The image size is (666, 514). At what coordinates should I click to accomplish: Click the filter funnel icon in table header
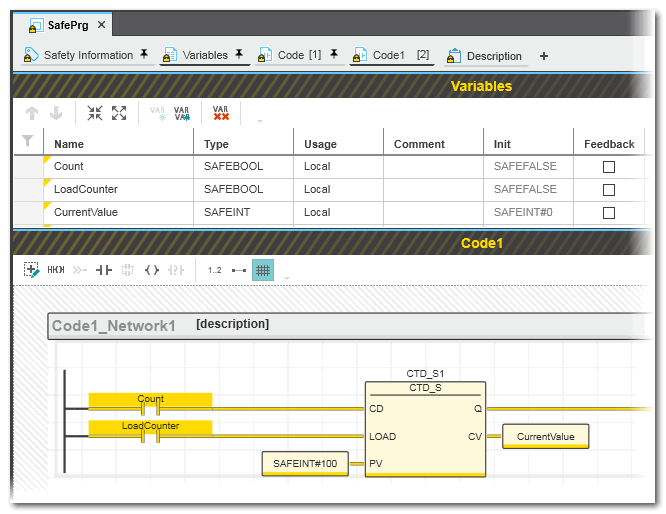pyautogui.click(x=28, y=142)
